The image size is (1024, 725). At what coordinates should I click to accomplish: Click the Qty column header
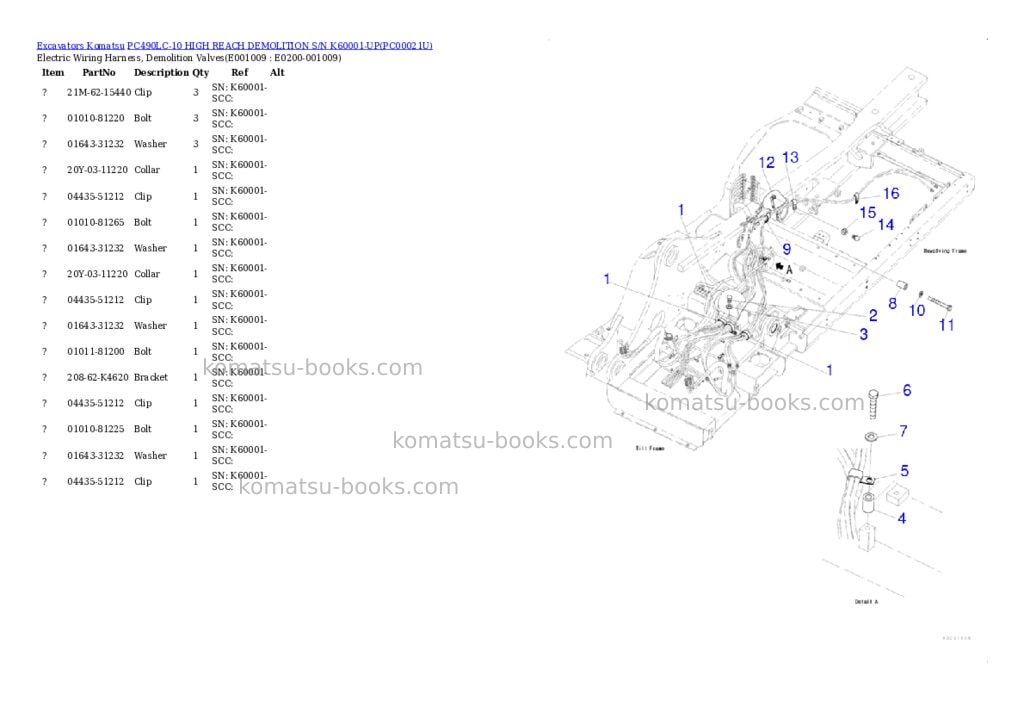pyautogui.click(x=200, y=72)
